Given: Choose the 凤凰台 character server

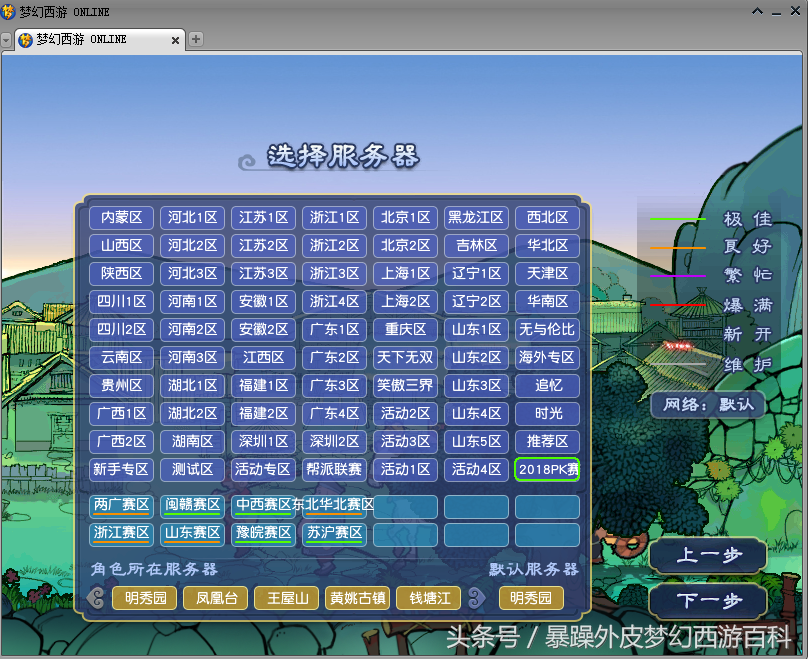Looking at the screenshot, I should click(x=216, y=598).
